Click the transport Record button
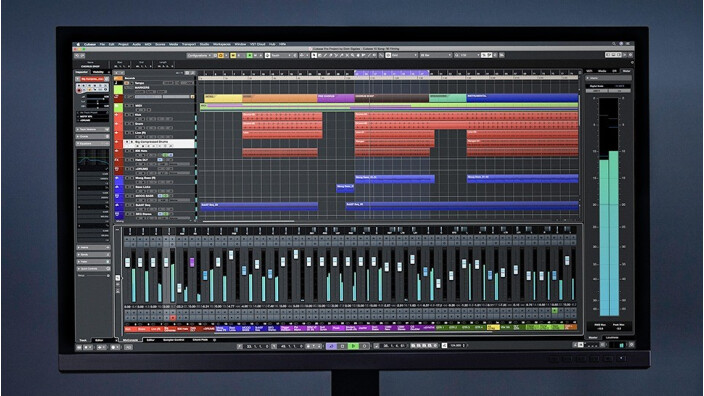This screenshot has width=704, height=396. pos(365,346)
